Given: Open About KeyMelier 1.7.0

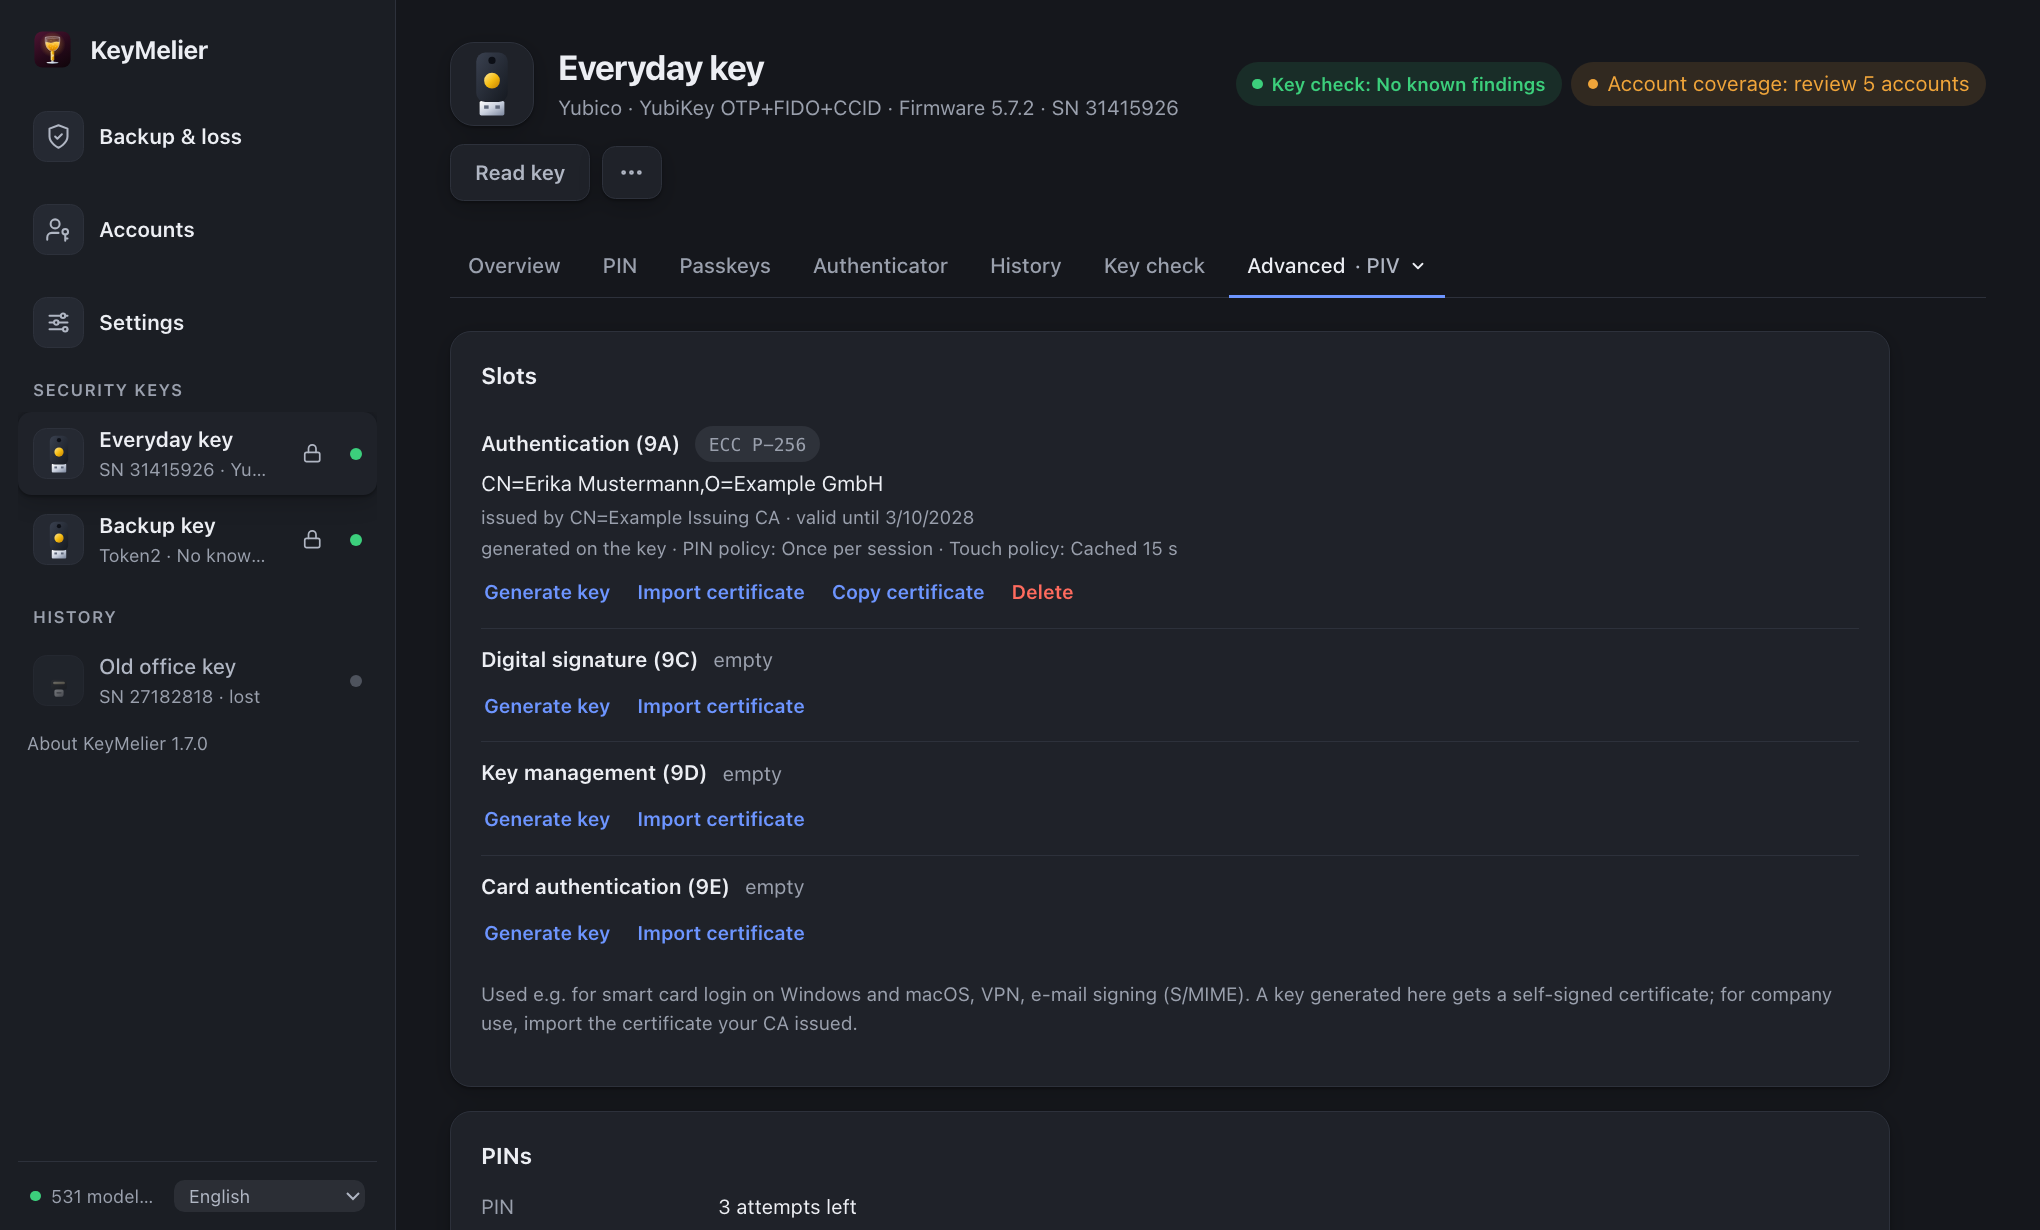Looking at the screenshot, I should pos(117,744).
